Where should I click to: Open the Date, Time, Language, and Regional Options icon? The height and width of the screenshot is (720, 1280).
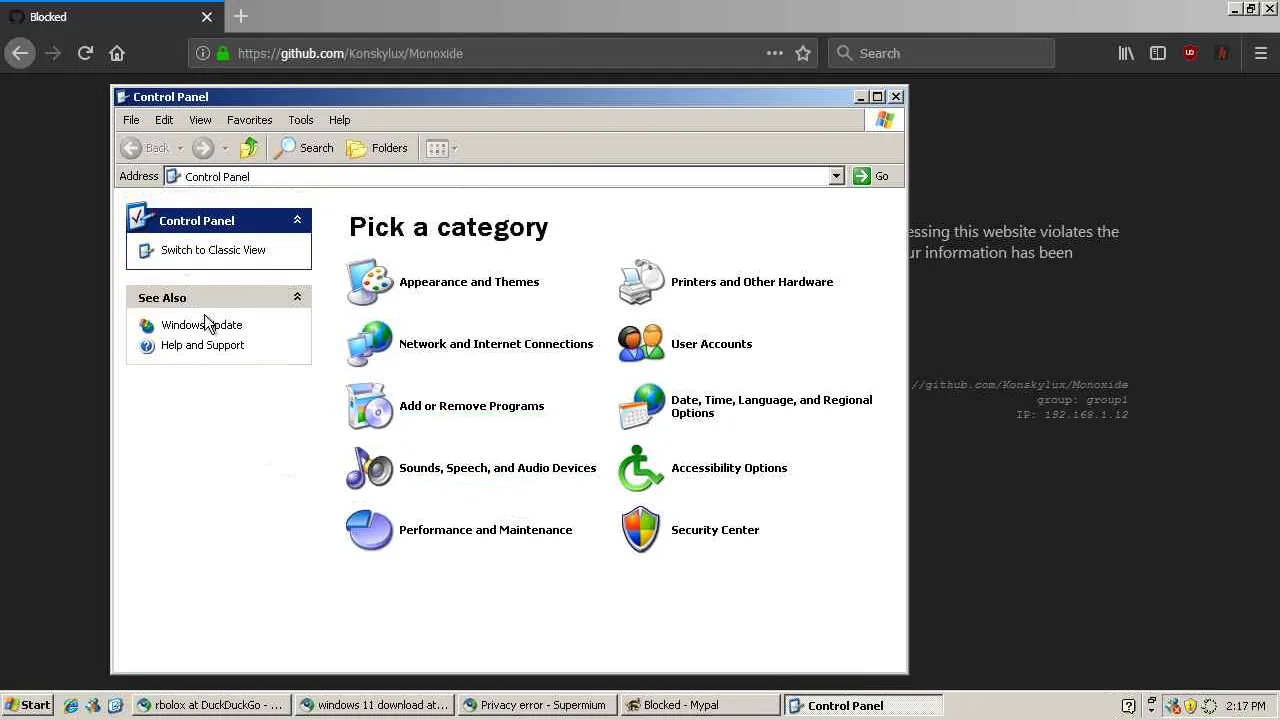pyautogui.click(x=641, y=406)
